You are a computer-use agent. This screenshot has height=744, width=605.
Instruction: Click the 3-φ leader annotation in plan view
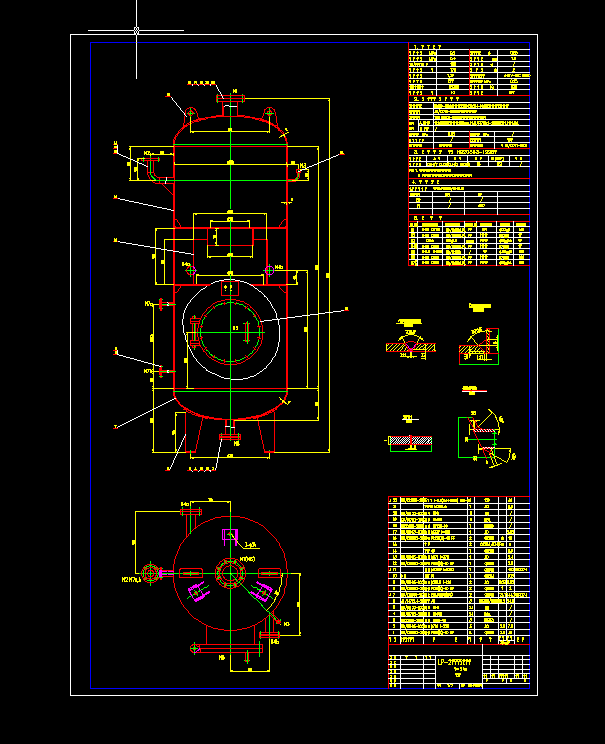tap(251, 545)
